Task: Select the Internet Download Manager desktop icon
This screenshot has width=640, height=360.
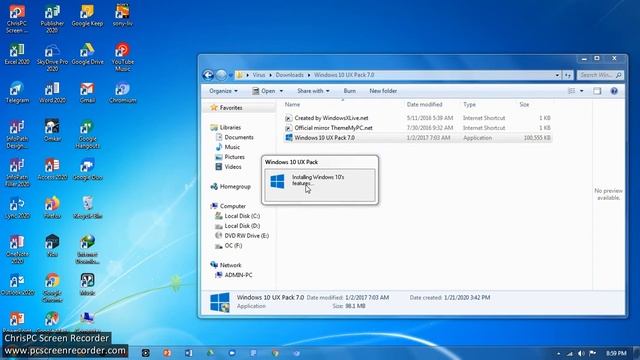Action: [87, 250]
